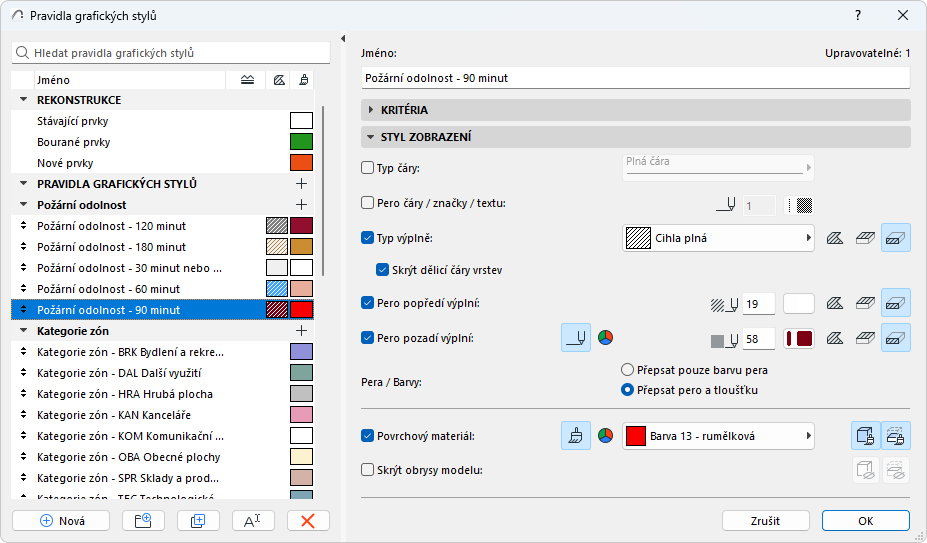Screen dimensions: 927x543
Task: Uncheck the Typ výplně checkbox
Action: tap(368, 238)
